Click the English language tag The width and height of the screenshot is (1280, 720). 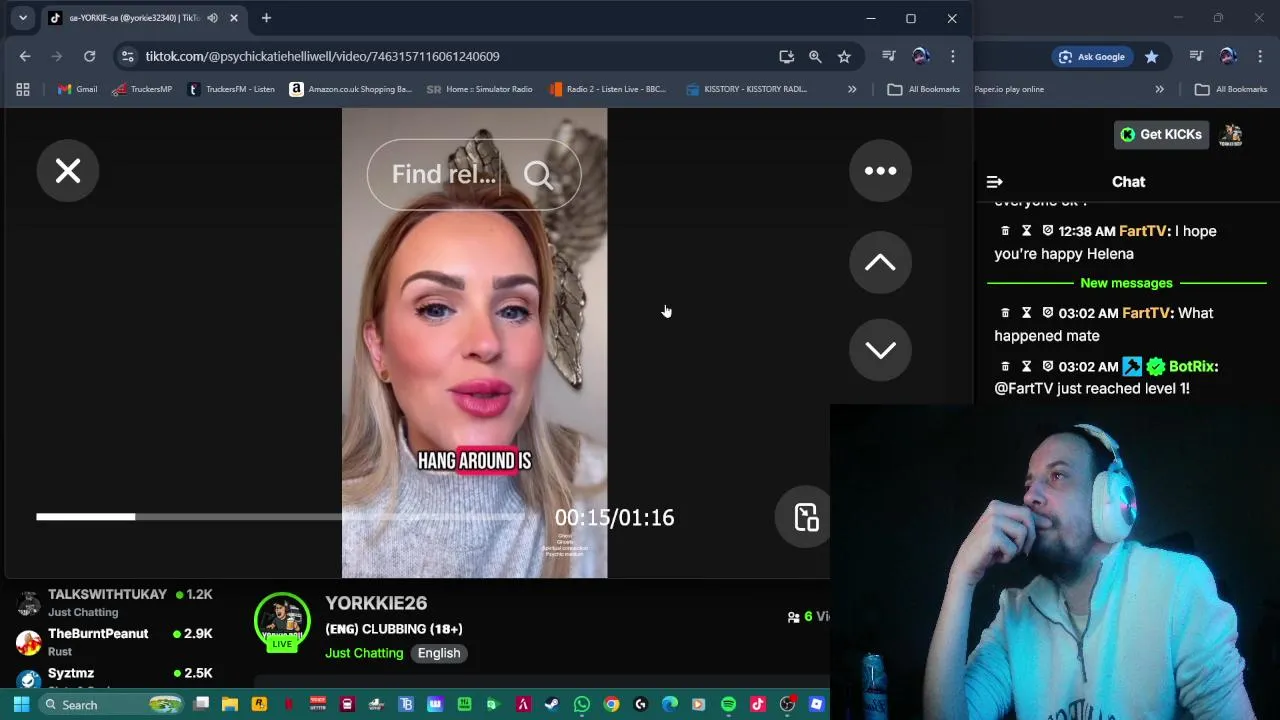(x=439, y=653)
